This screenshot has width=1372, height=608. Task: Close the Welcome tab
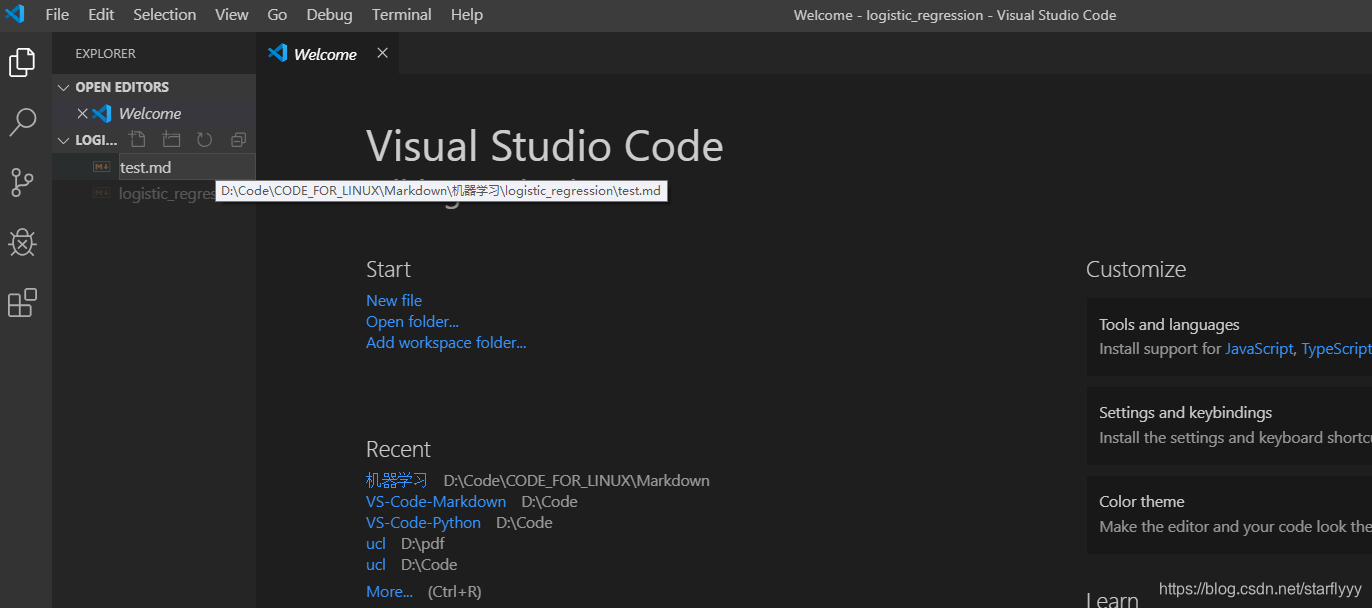pyautogui.click(x=382, y=53)
